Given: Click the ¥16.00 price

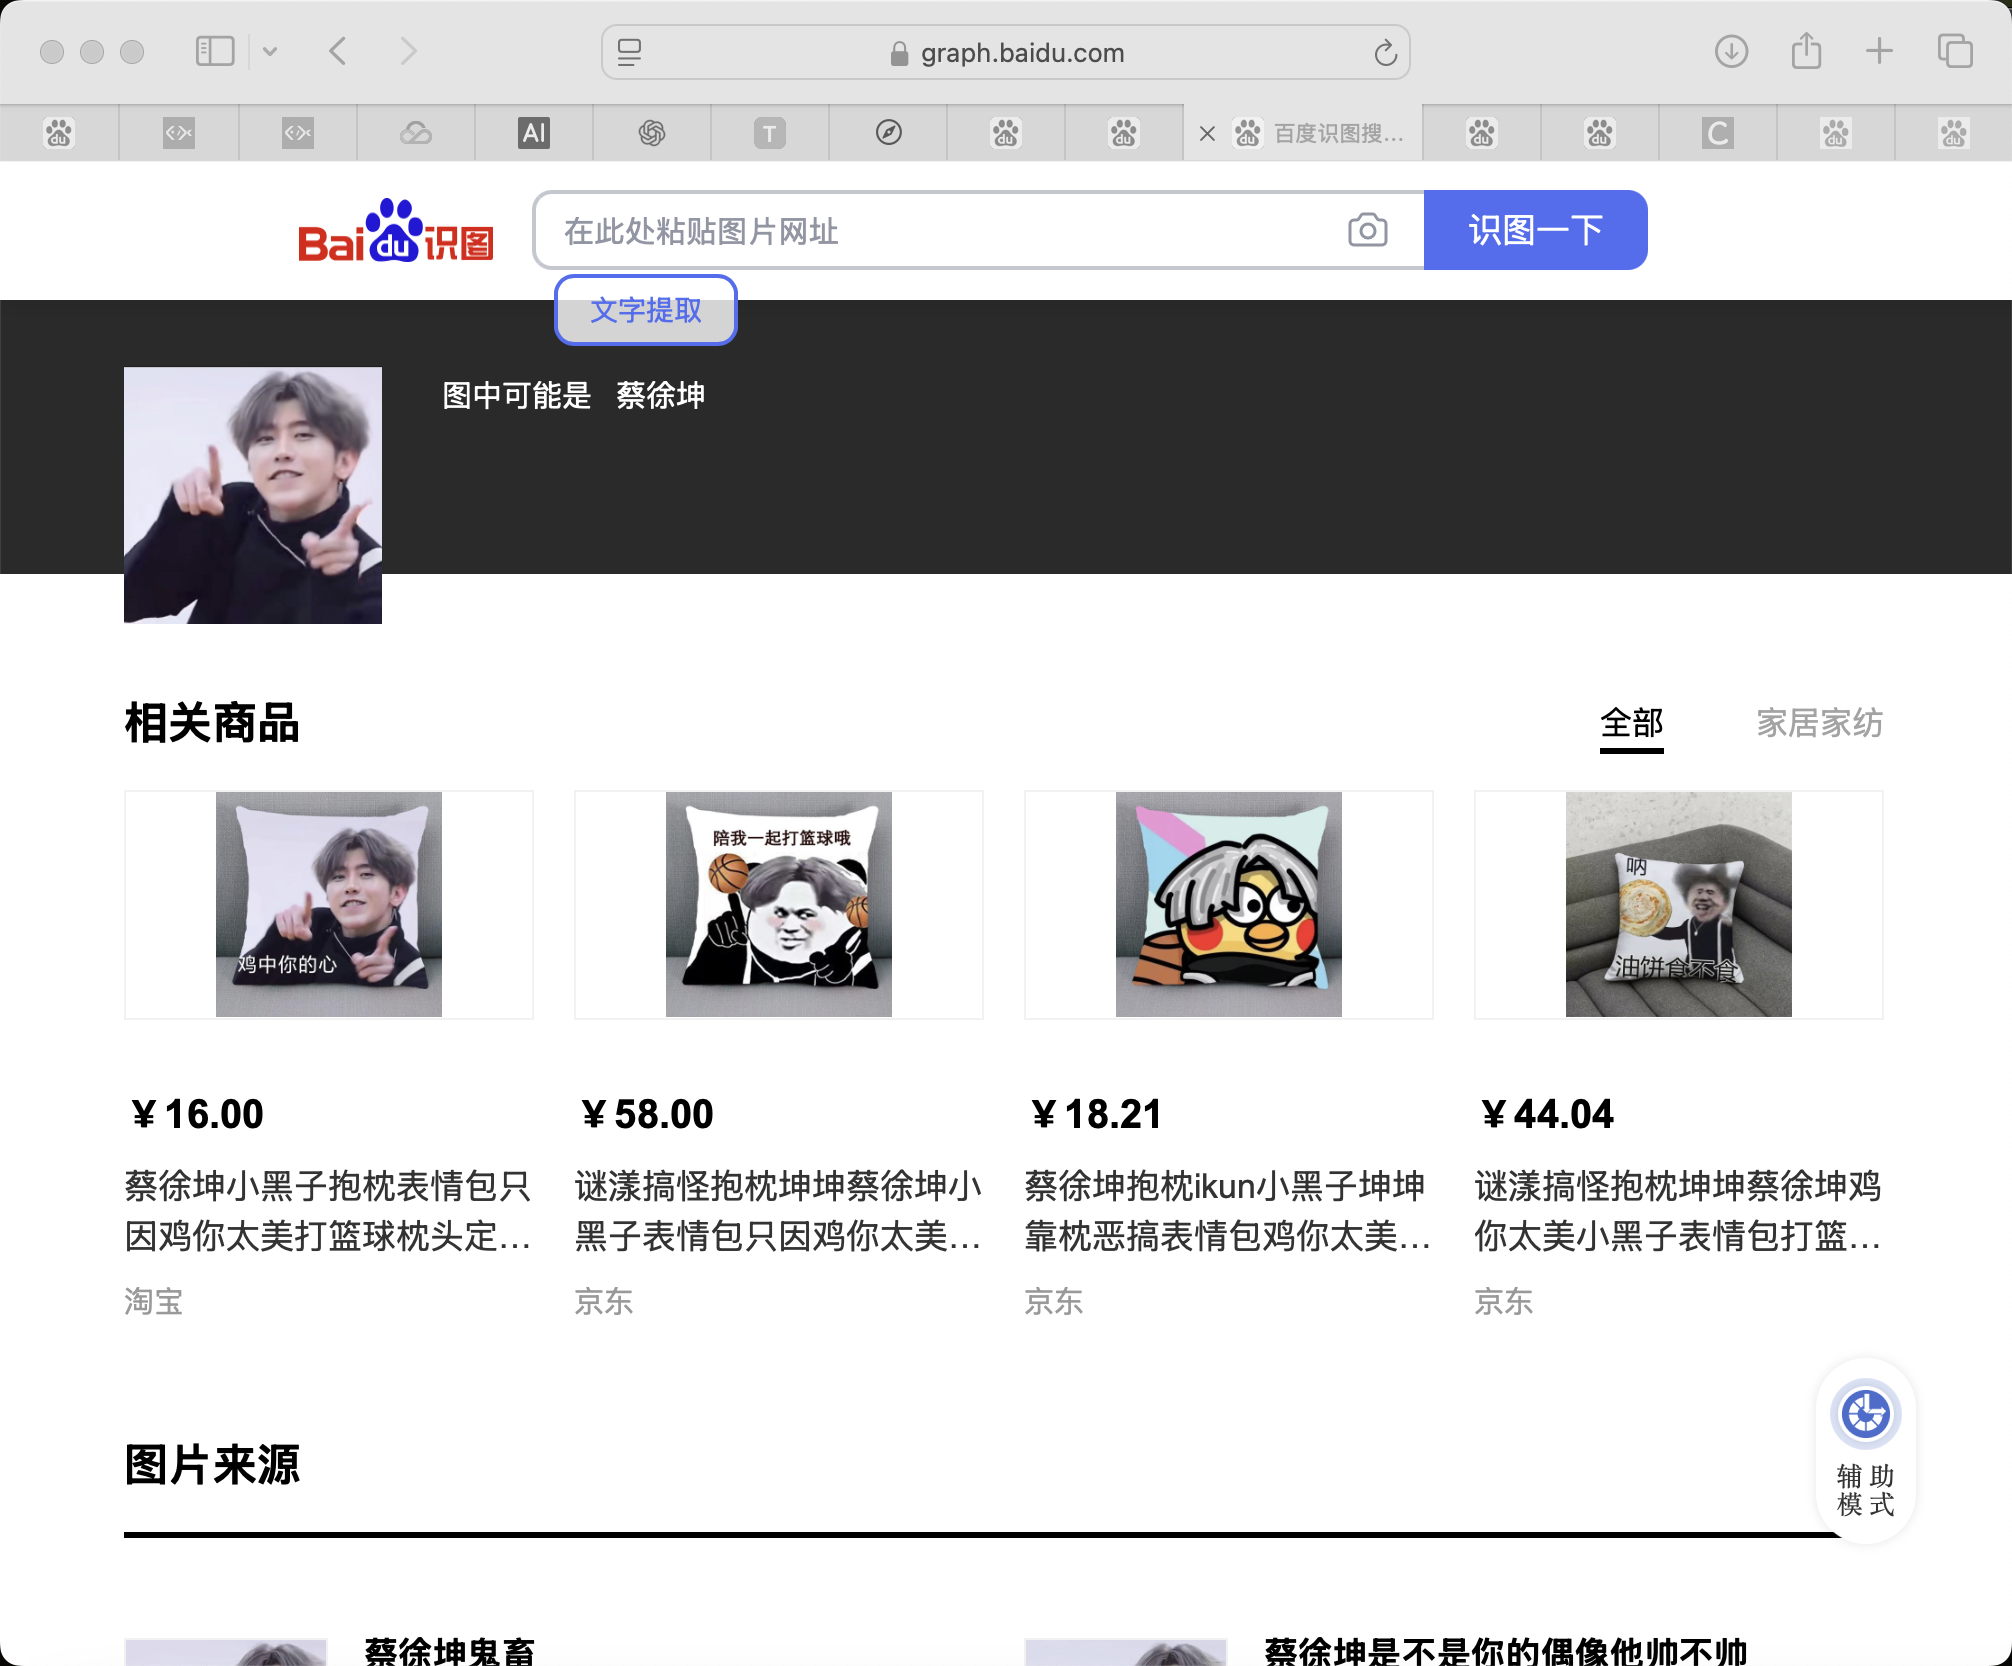Looking at the screenshot, I should tap(197, 1114).
